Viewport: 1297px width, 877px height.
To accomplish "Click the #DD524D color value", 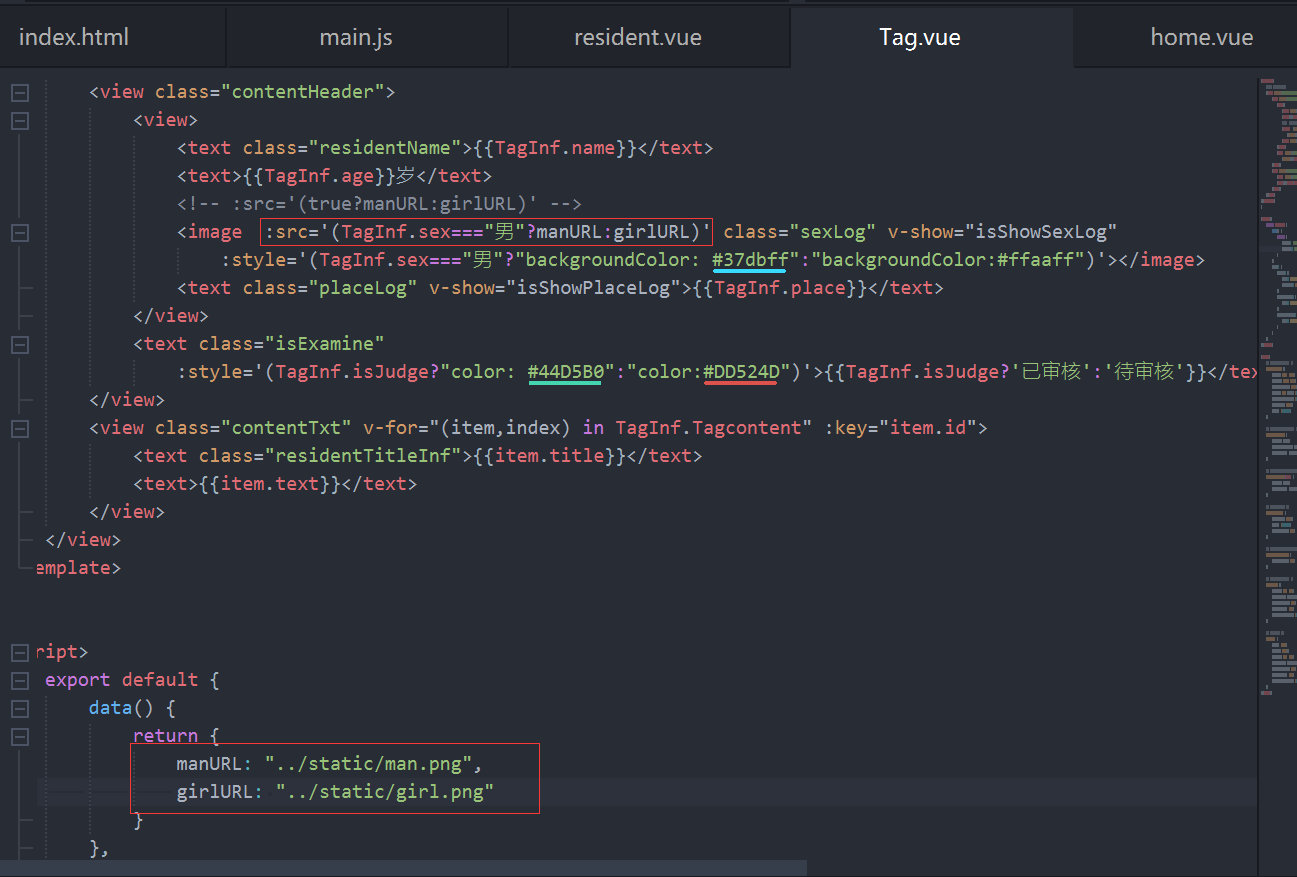I will click(x=741, y=372).
